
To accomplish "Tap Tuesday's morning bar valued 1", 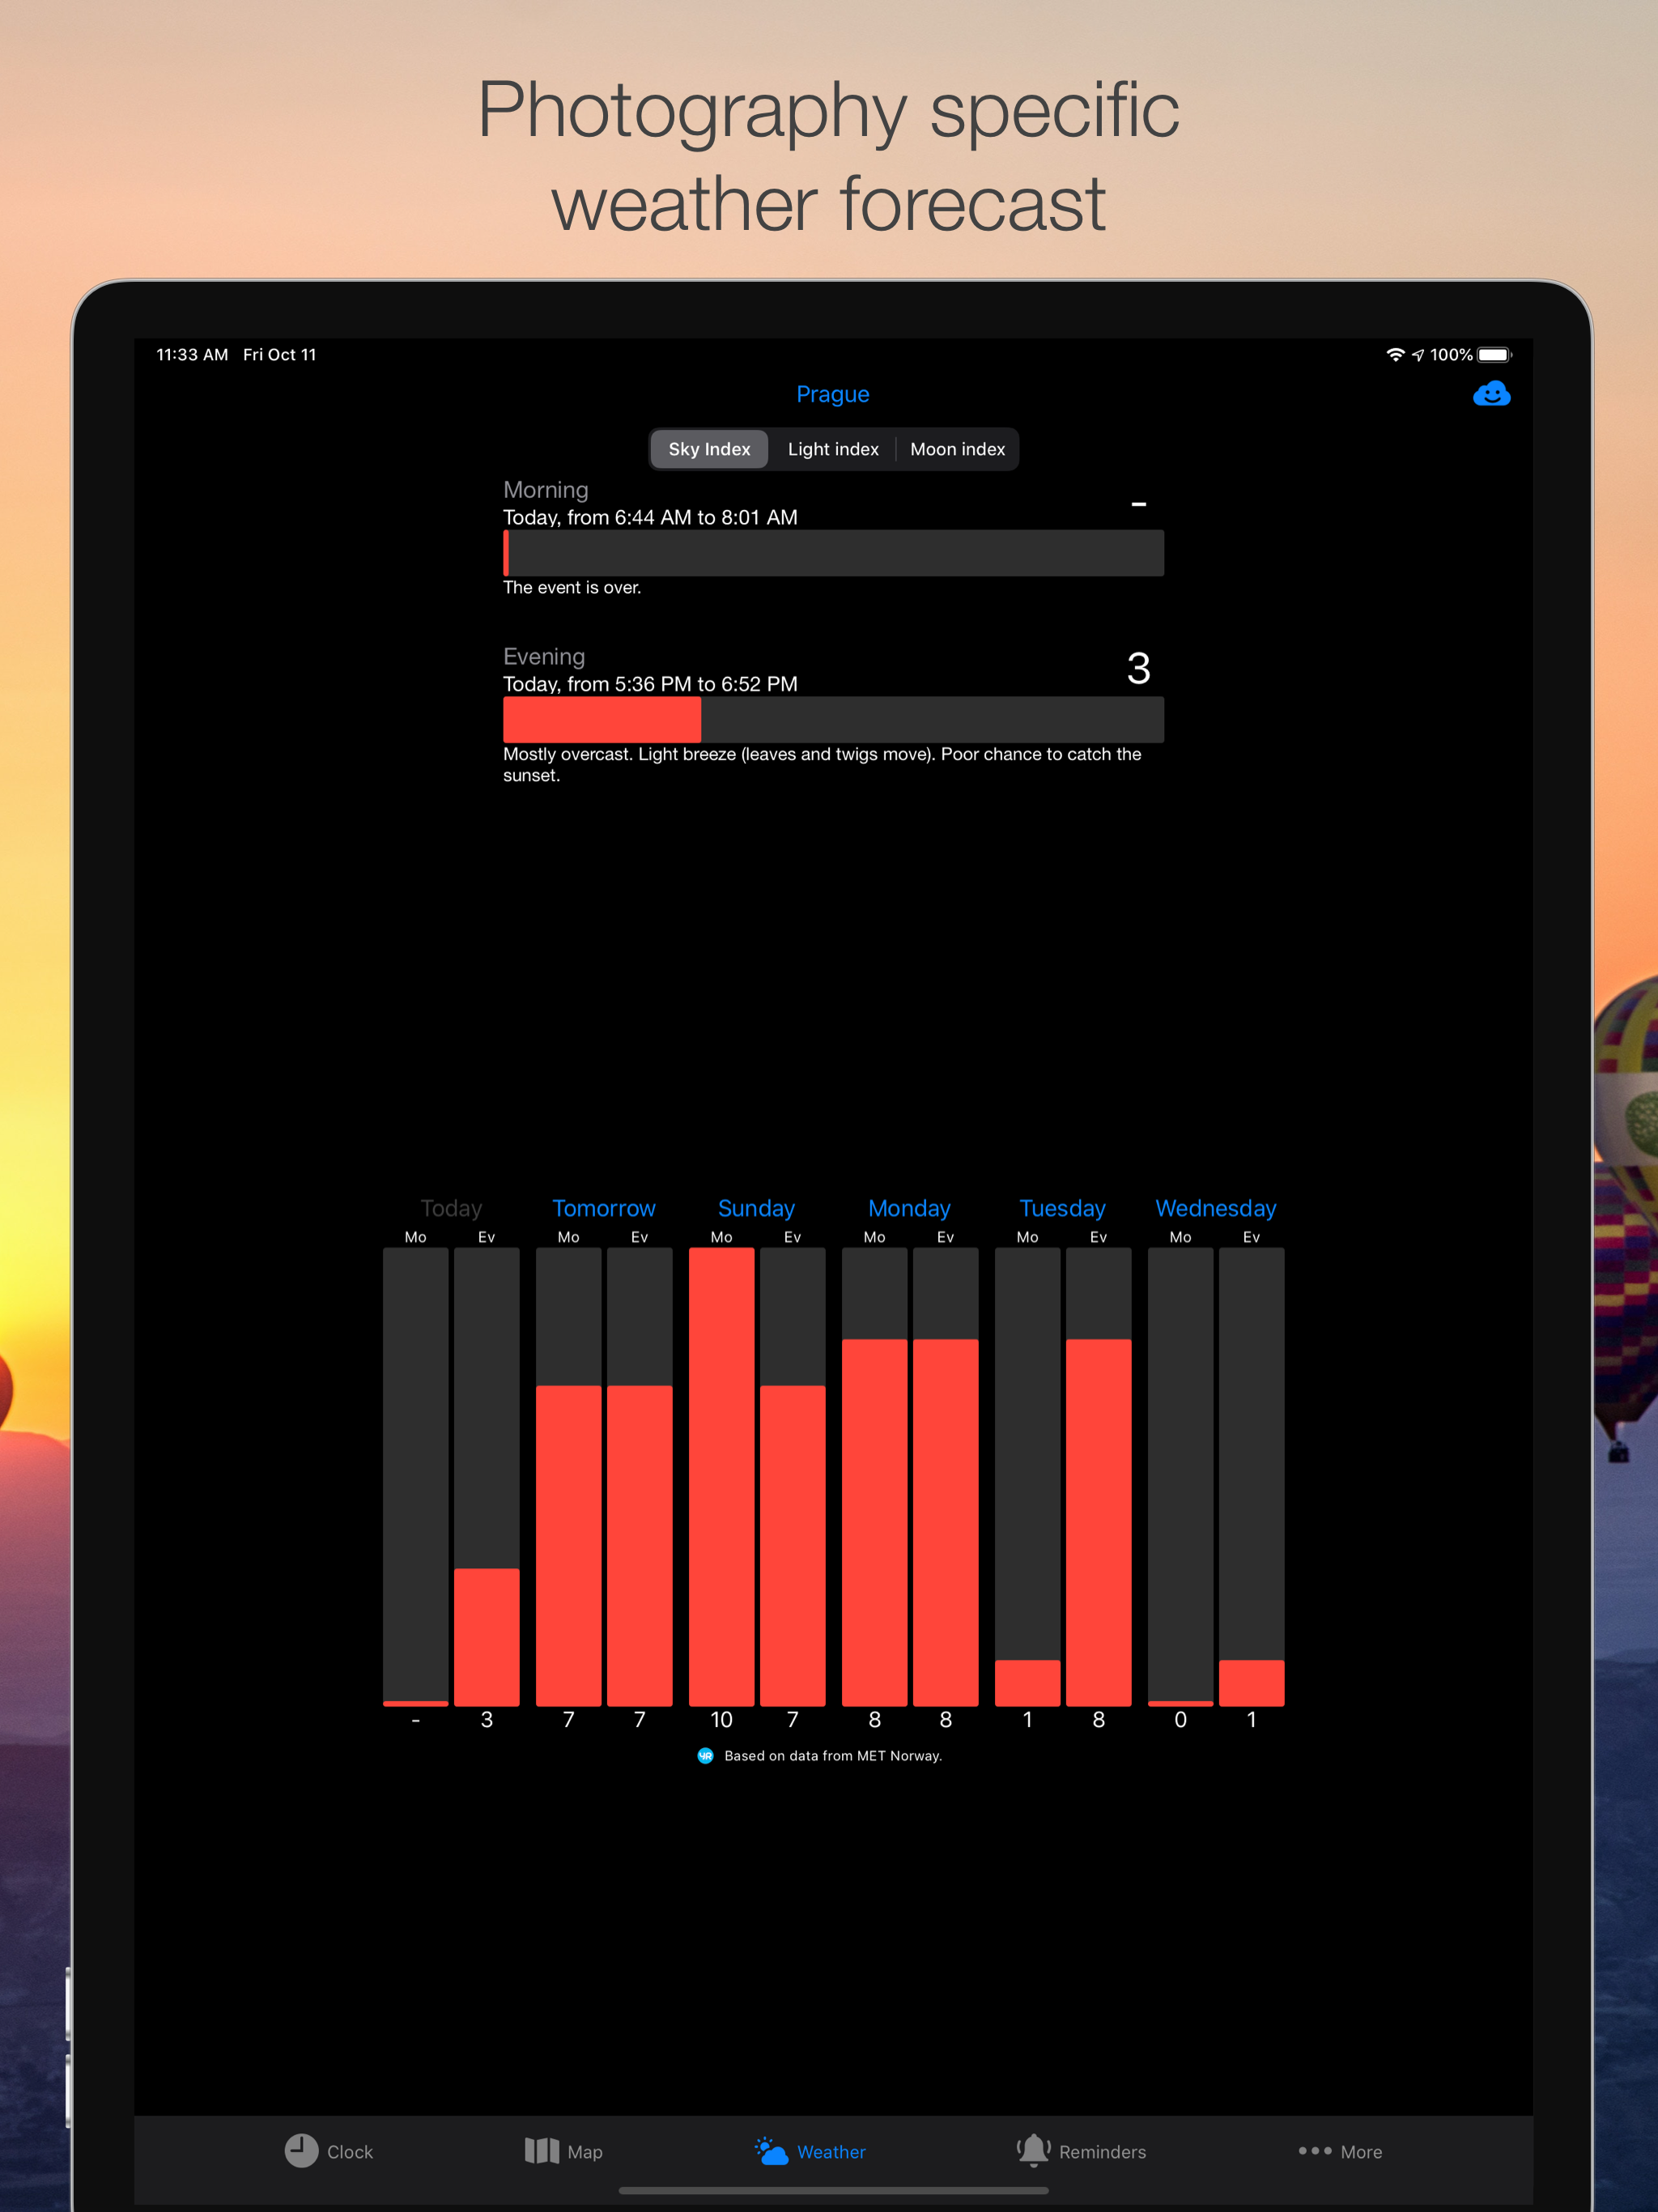I will point(1028,1476).
